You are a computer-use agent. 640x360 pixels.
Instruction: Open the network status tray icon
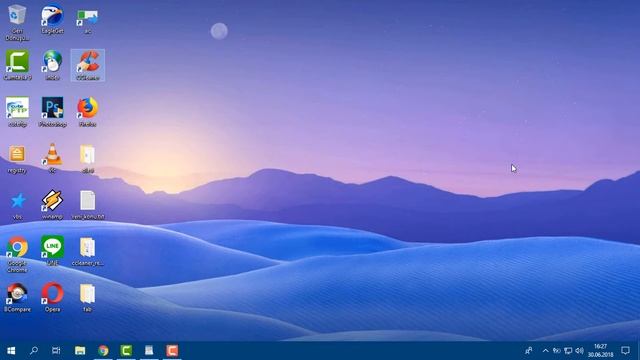tap(568, 351)
